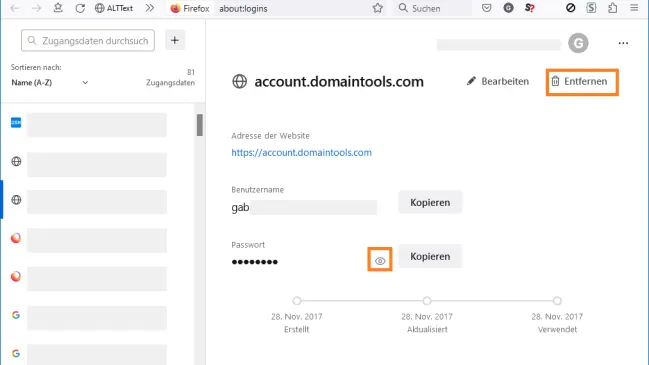
Task: Open the ALTText bookmark
Action: [x=114, y=8]
